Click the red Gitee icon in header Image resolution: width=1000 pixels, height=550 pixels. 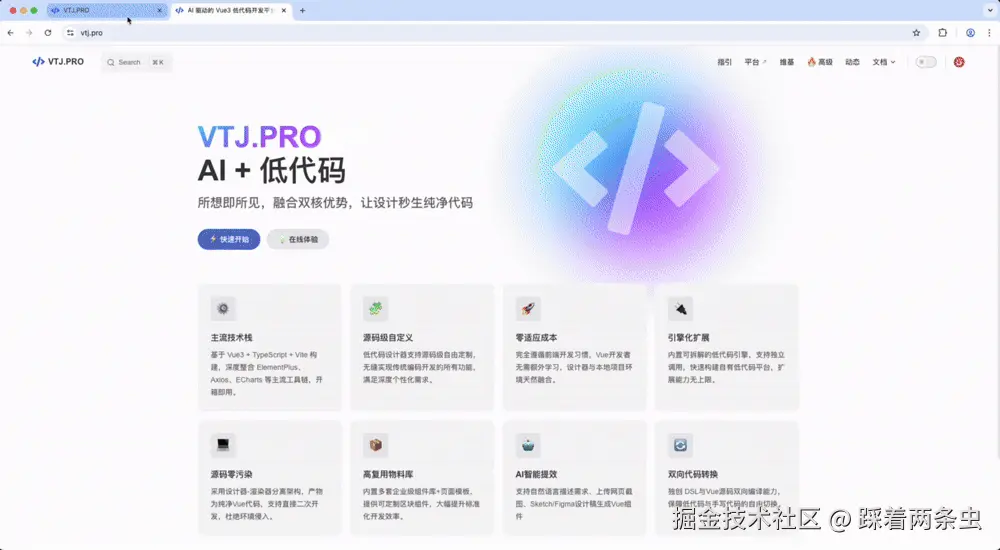coord(959,62)
